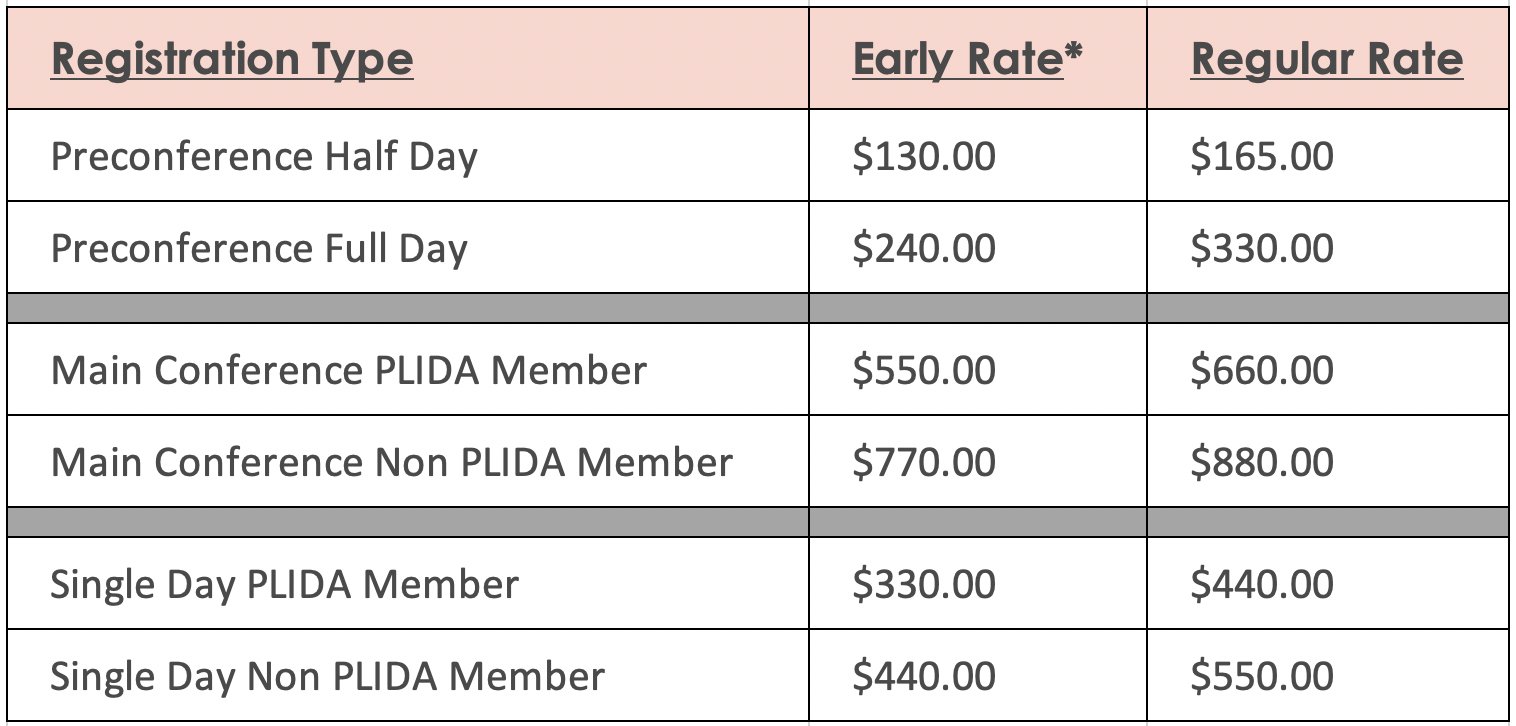Click the $440.00 Single Day member regular rate
Image resolution: width=1516 pixels, height=726 pixels.
(x=1262, y=585)
